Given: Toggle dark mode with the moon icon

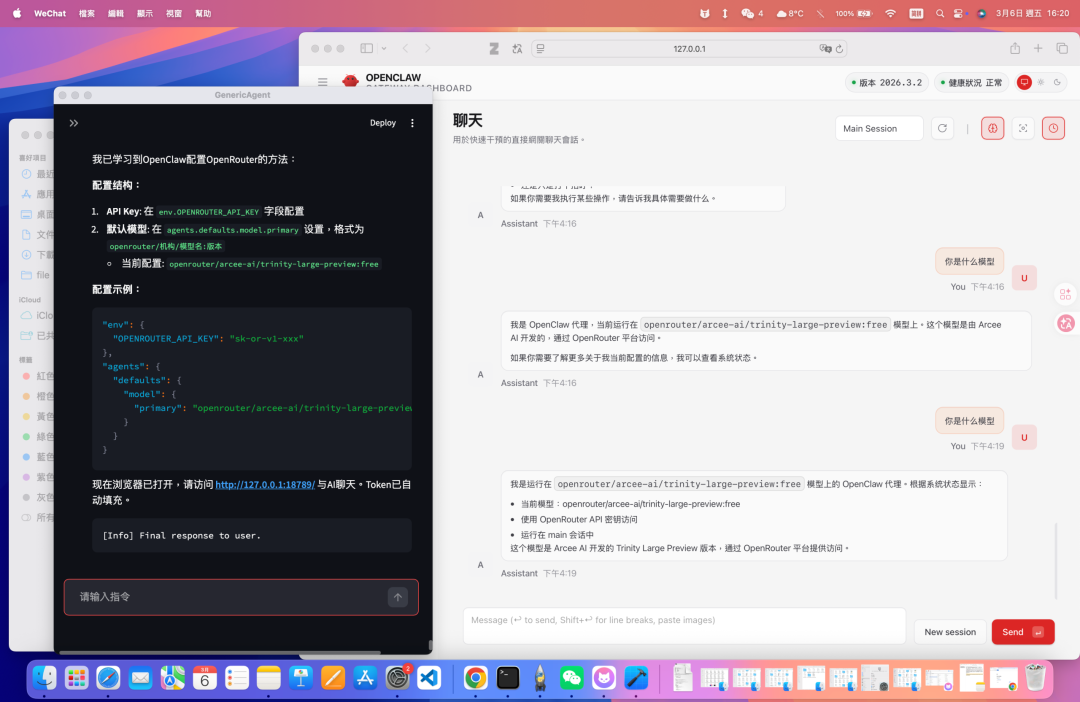Looking at the screenshot, I should pos(1058,82).
